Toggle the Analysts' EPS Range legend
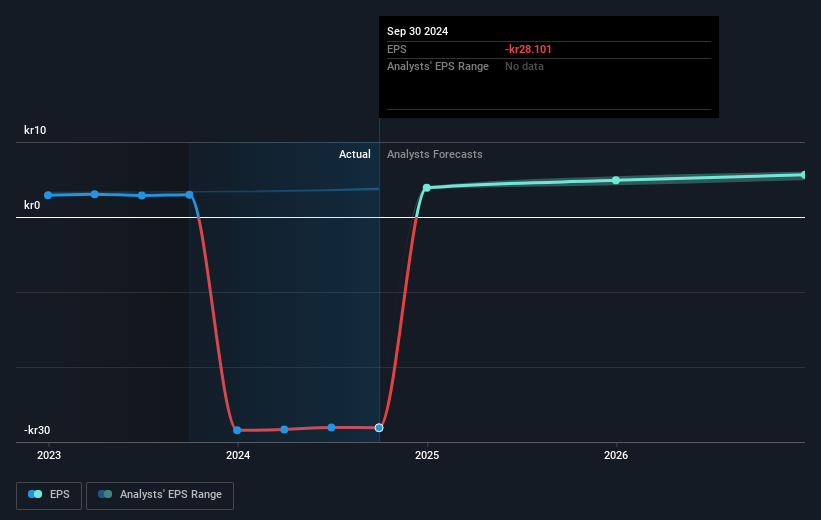Screen dimensions: 821x520 (x=160, y=495)
